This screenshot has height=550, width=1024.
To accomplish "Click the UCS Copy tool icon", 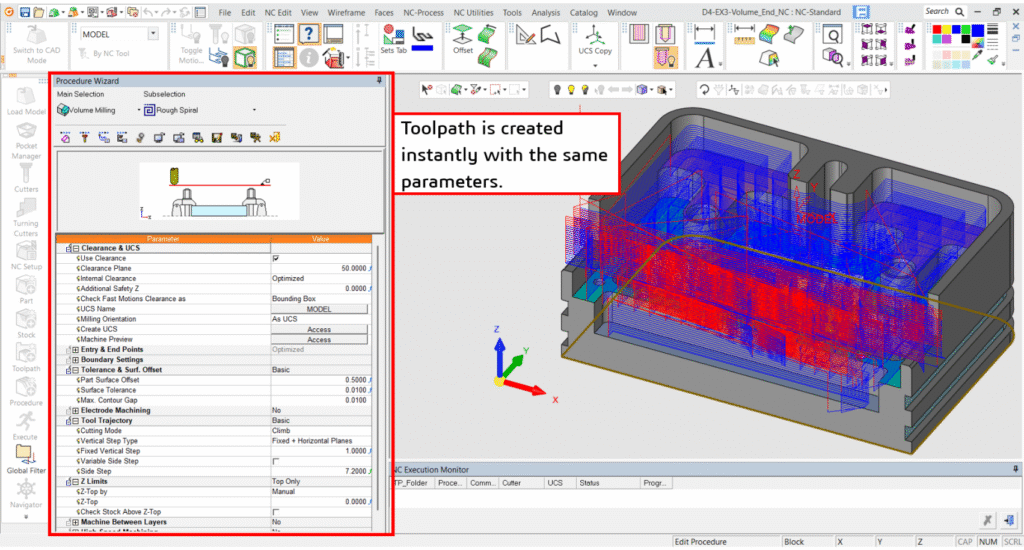I will click(595, 33).
